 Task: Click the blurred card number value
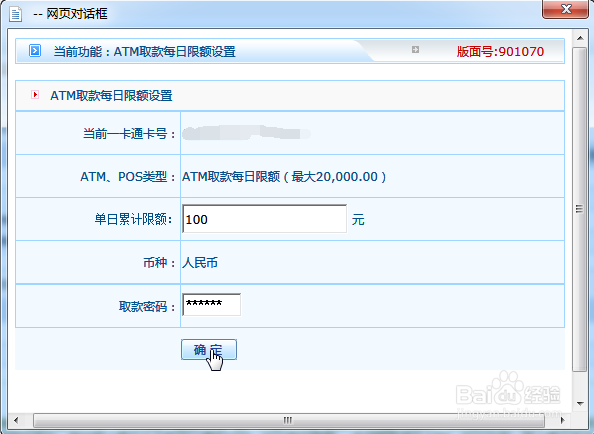point(247,133)
